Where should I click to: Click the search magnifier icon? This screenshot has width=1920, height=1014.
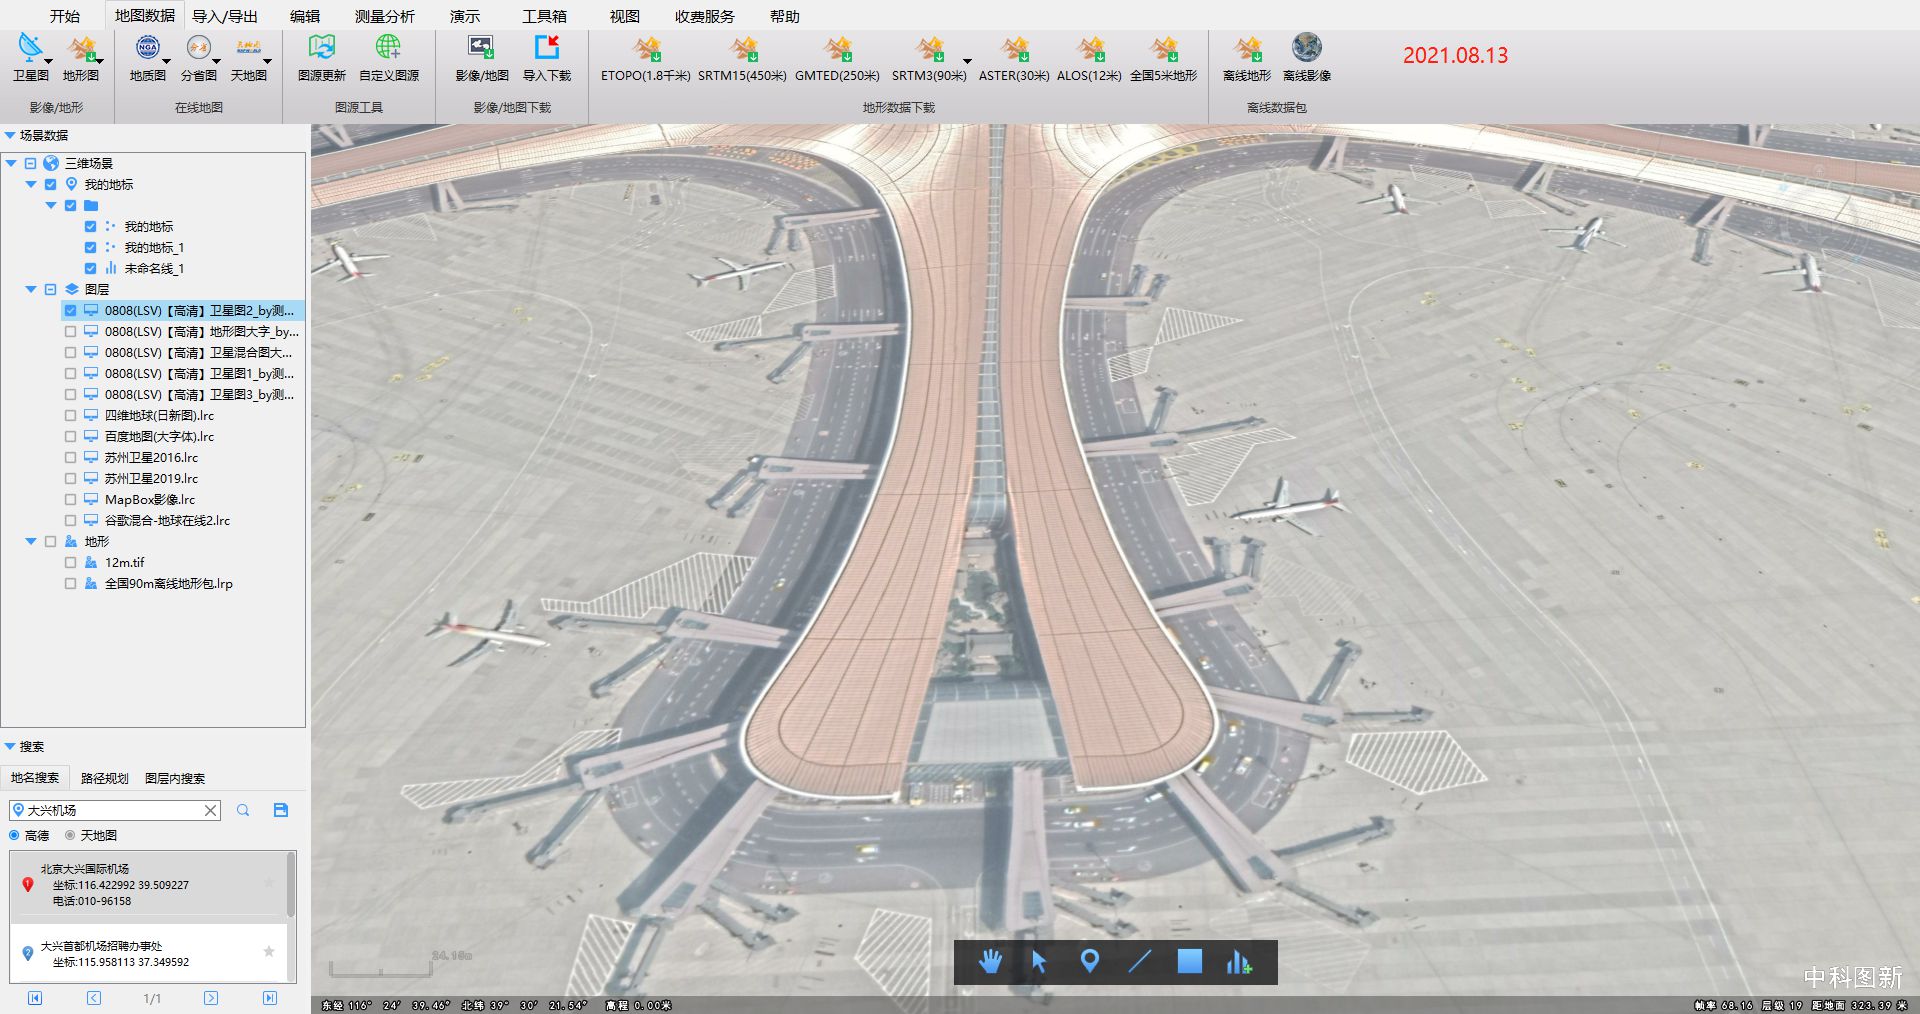(243, 810)
